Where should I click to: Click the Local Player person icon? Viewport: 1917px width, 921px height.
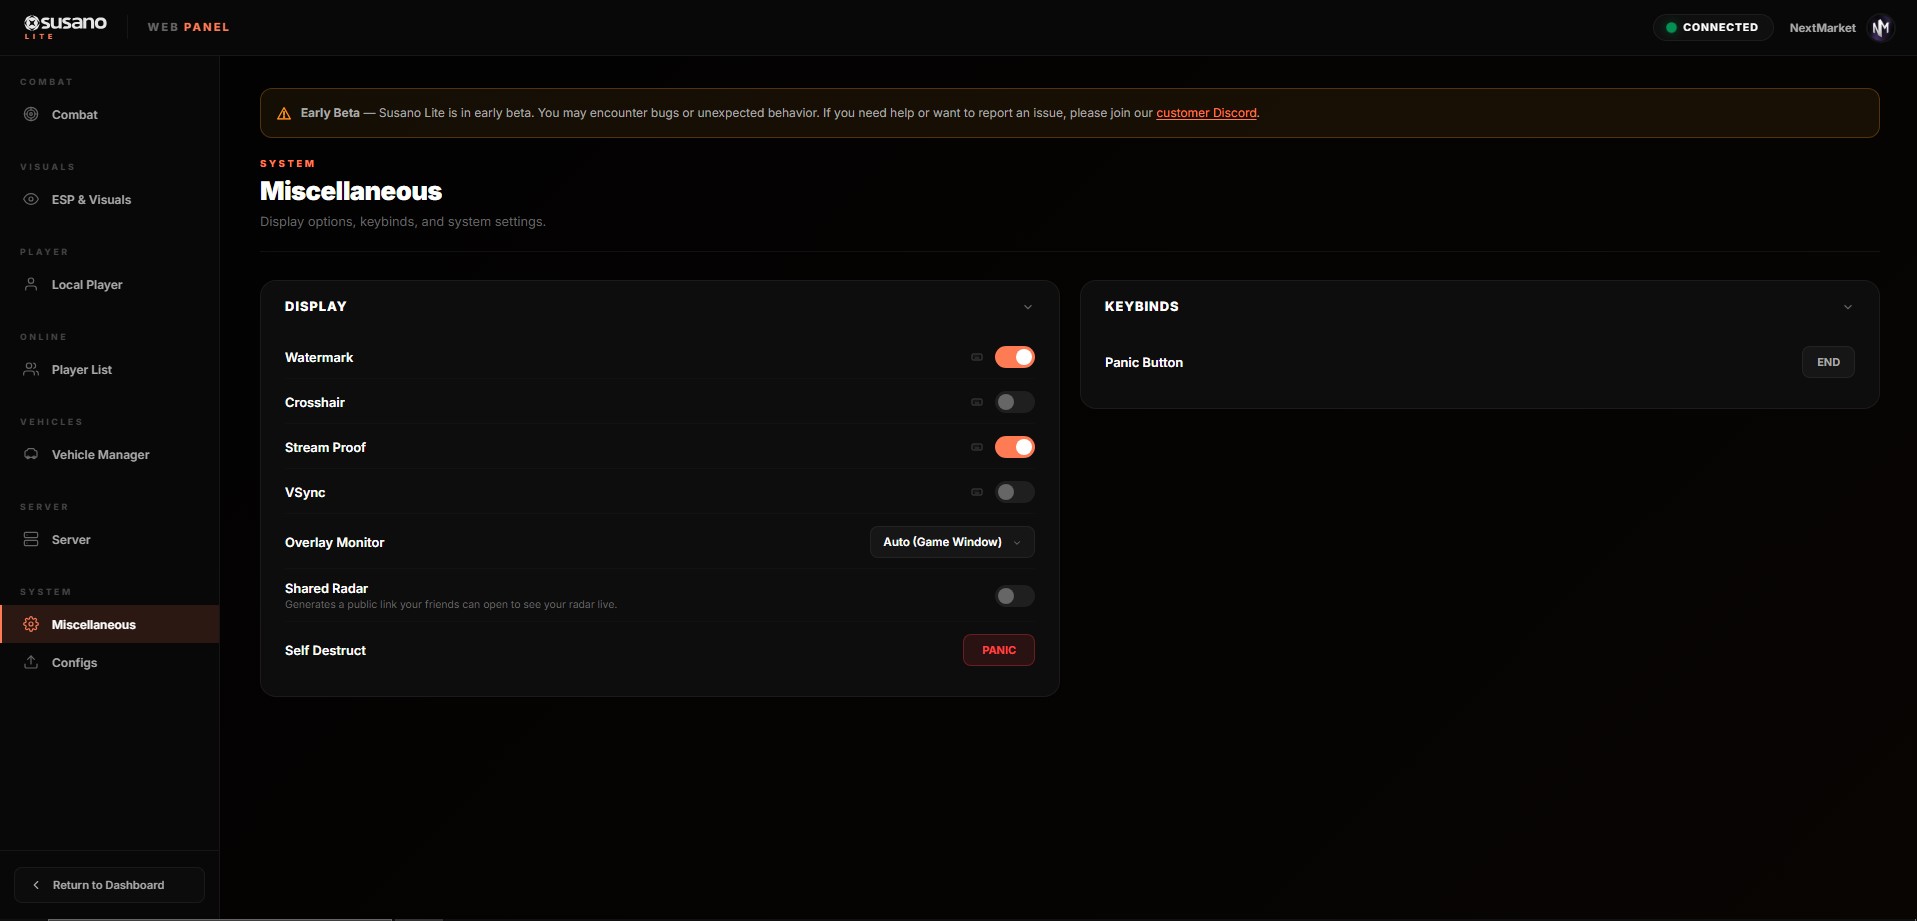[x=31, y=284]
